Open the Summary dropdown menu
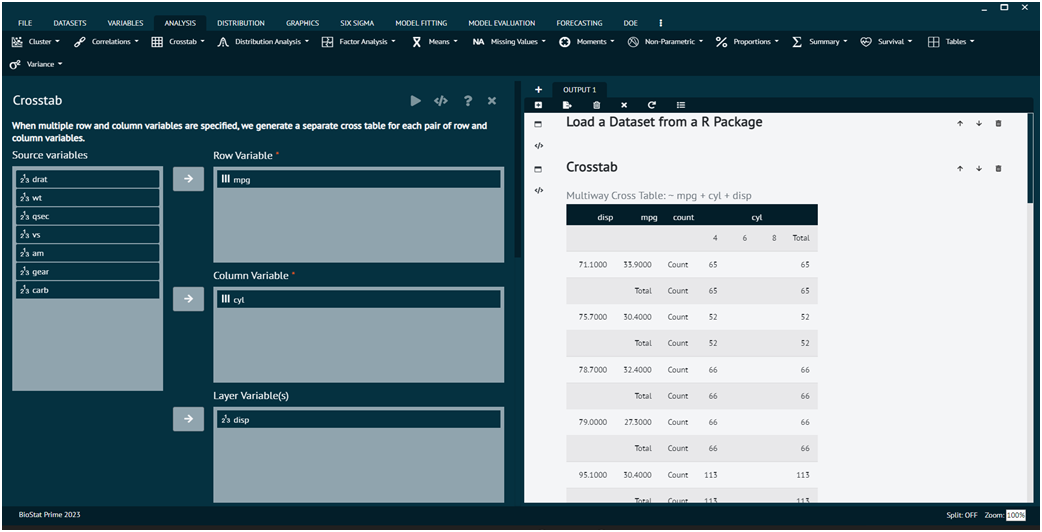This screenshot has height=532, width=1042. point(819,42)
